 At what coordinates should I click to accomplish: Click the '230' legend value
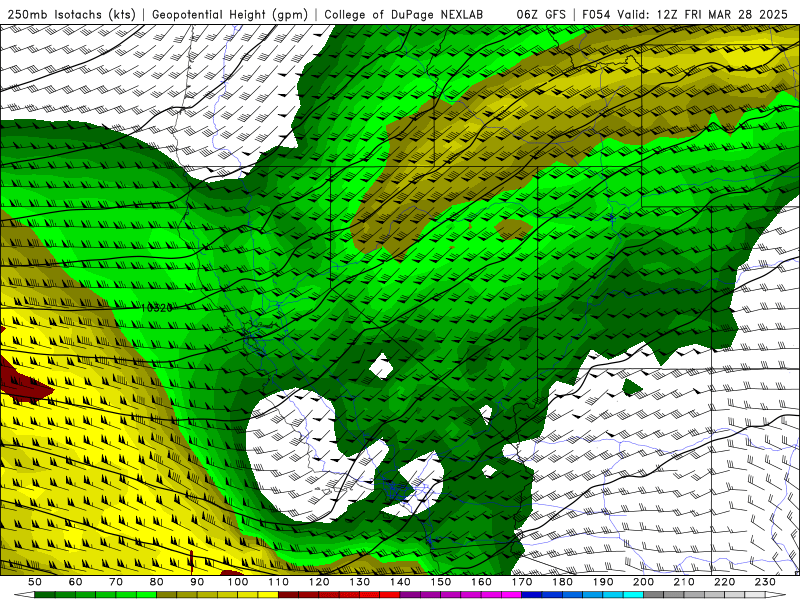(765, 582)
